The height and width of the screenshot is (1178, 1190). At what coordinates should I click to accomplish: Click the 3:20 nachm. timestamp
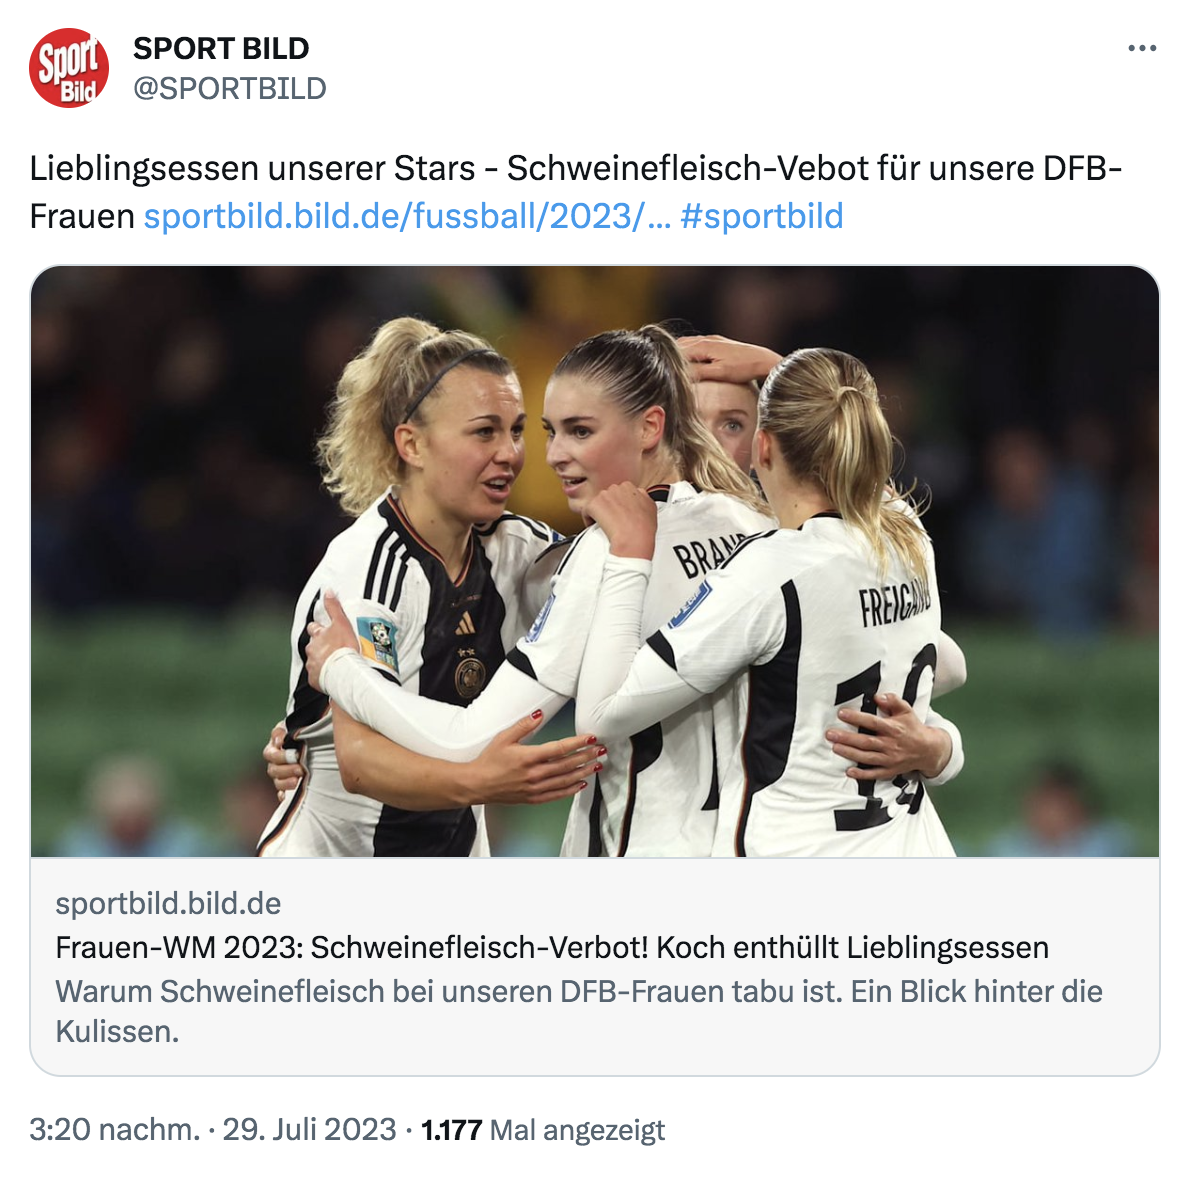coord(115,1129)
